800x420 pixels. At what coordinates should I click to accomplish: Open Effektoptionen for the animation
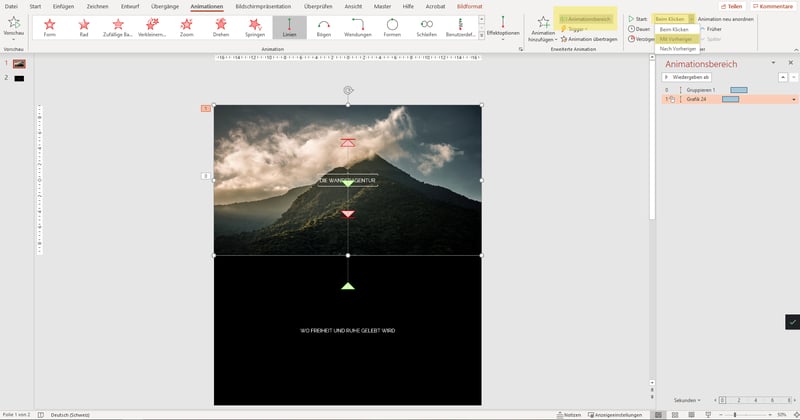pos(503,28)
